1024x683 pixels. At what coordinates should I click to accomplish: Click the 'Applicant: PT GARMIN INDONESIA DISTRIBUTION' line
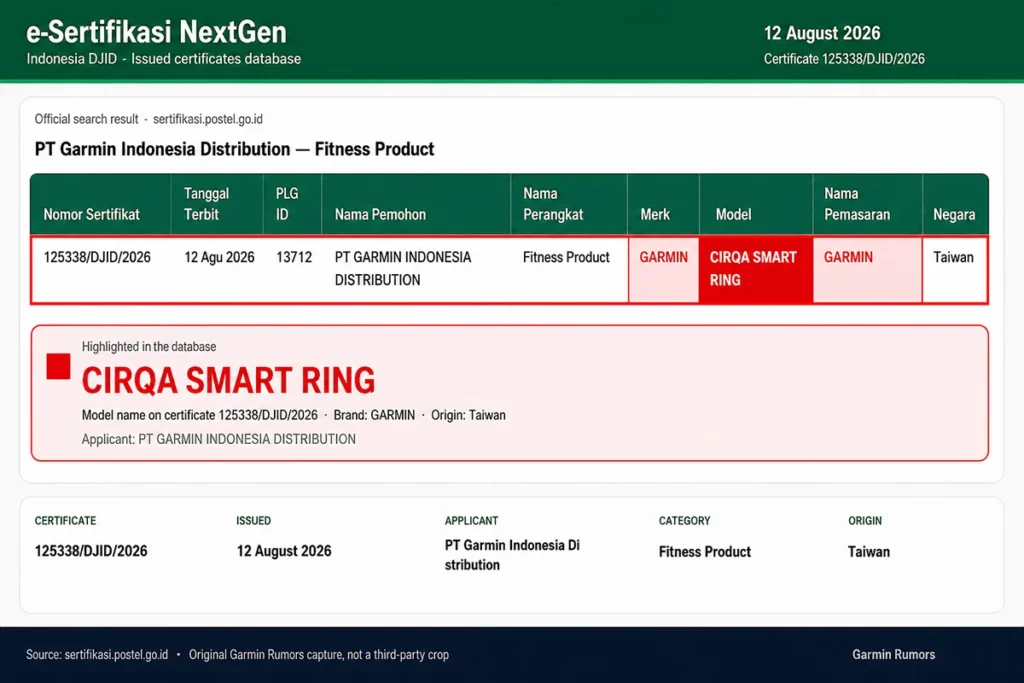click(218, 439)
